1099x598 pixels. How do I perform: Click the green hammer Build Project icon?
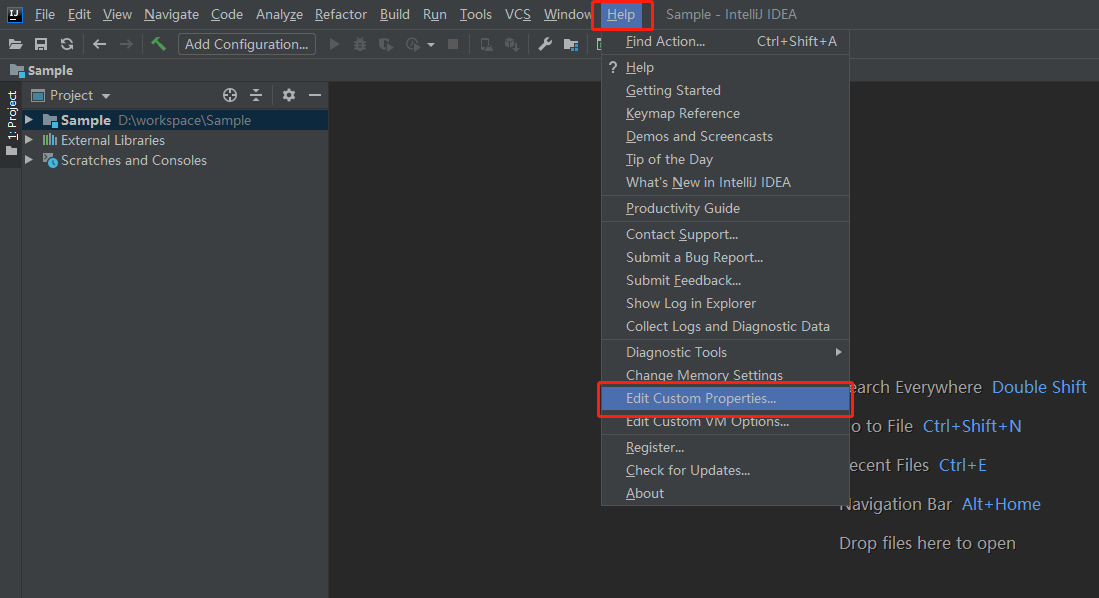(x=158, y=44)
